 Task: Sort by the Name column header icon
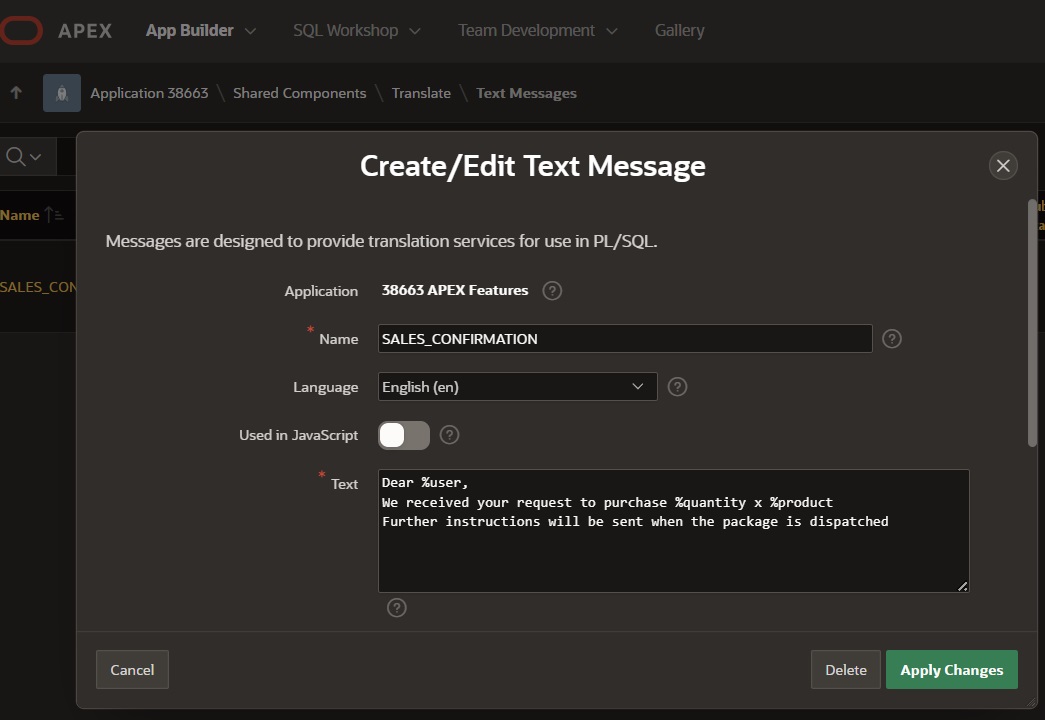[54, 215]
